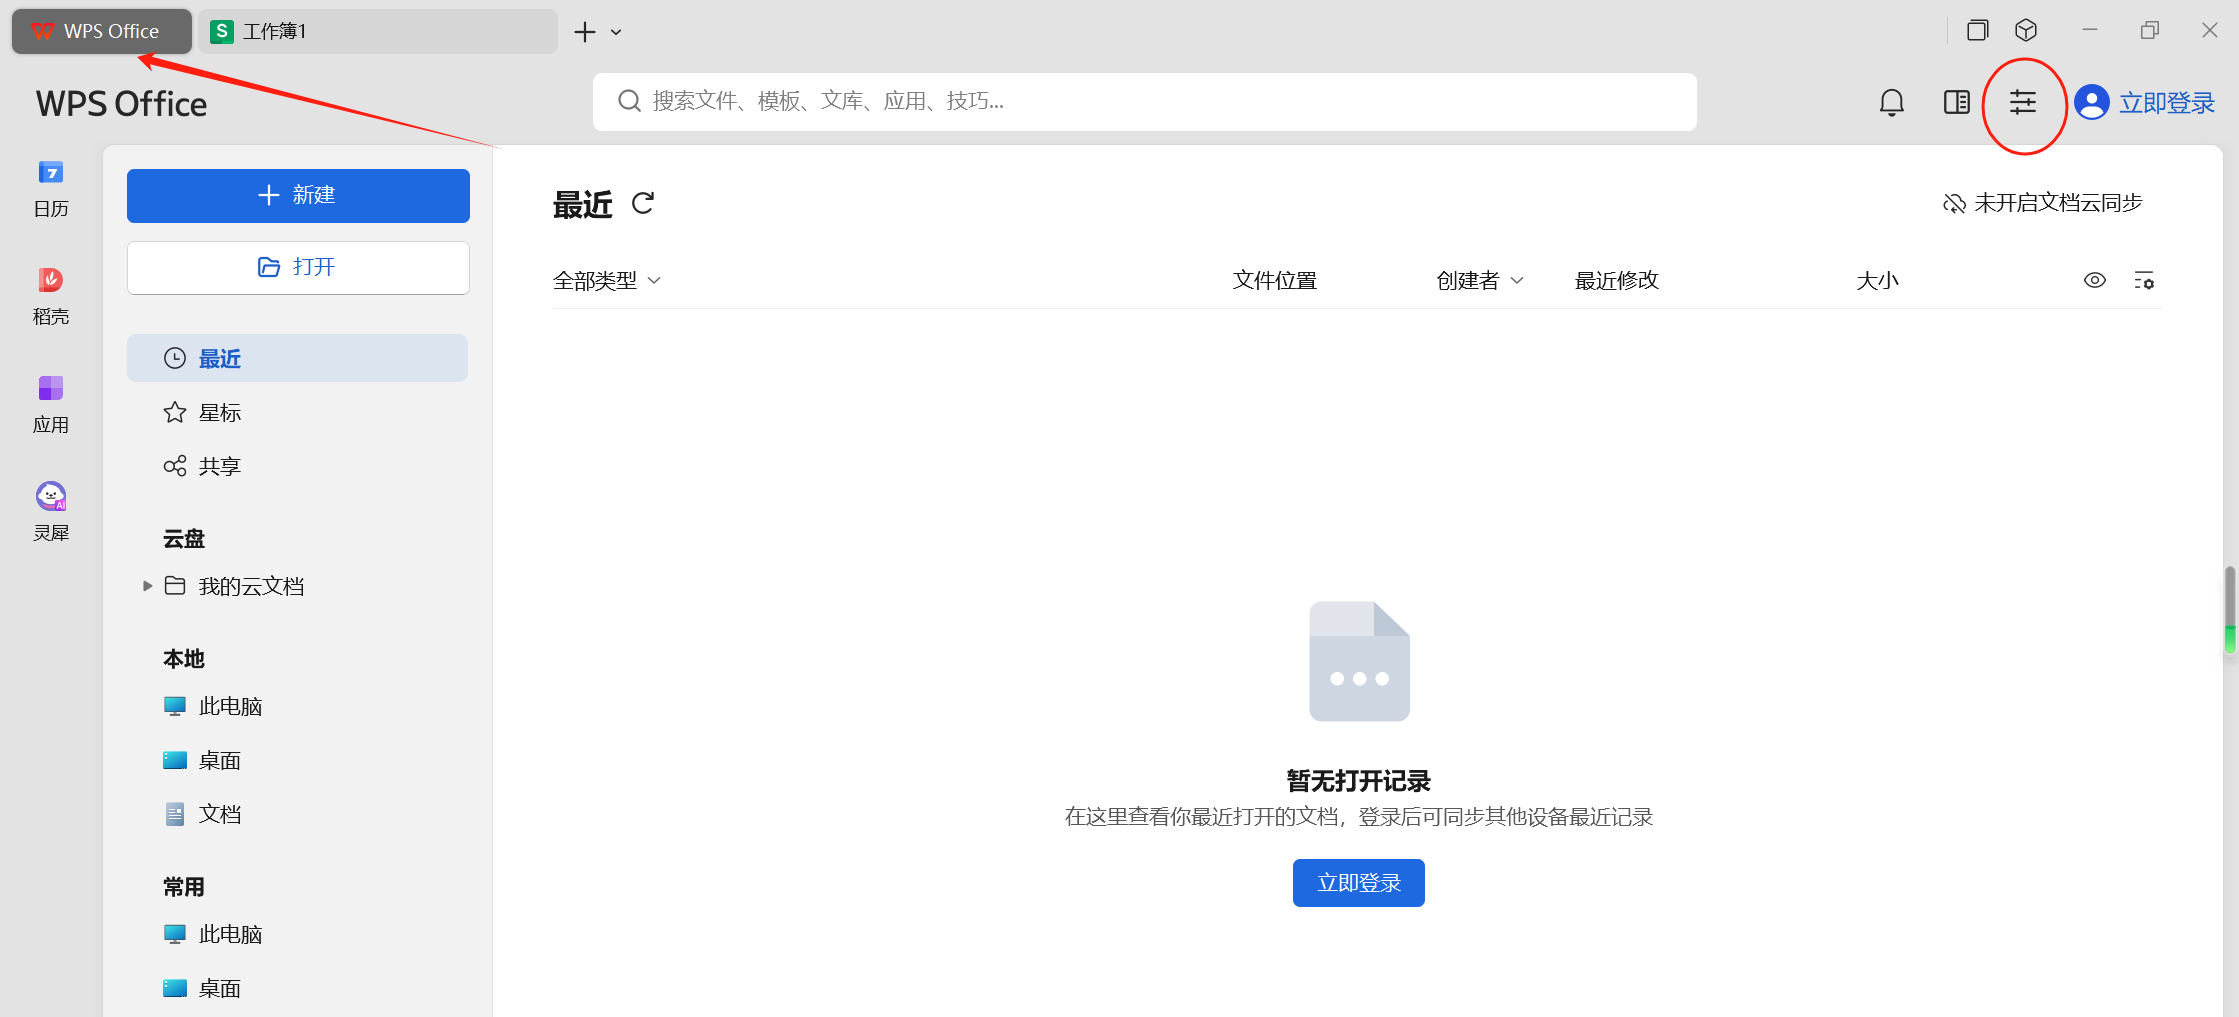Open the 创建者 creator filter dropdown

point(1480,281)
